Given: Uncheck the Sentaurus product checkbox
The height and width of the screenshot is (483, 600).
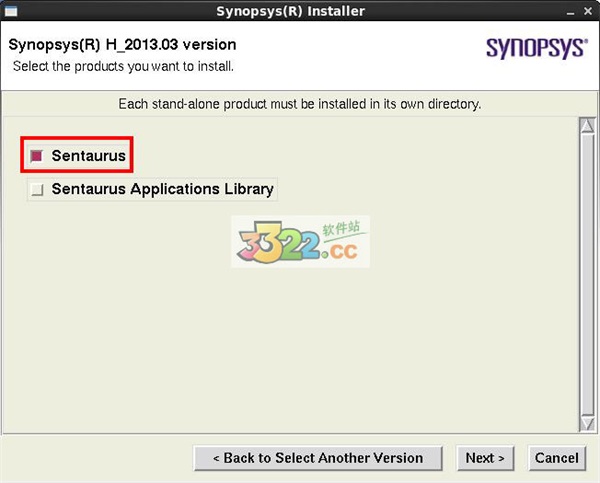Looking at the screenshot, I should (x=37, y=156).
